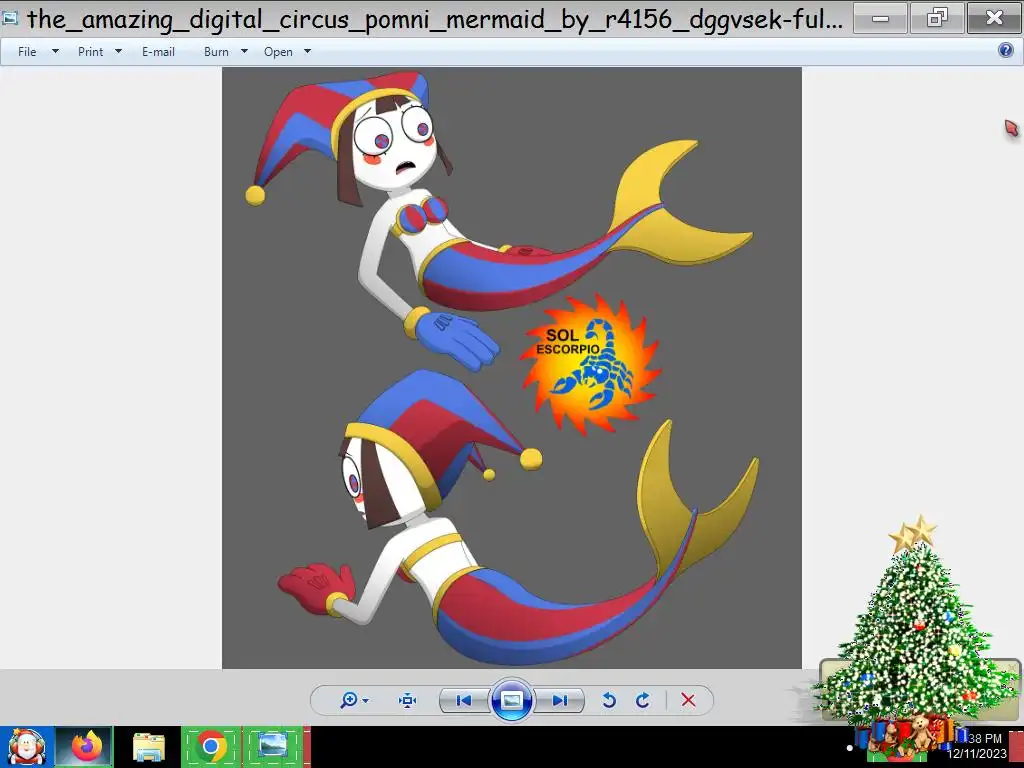1024x768 pixels.
Task: Click the Santa Start button
Action: tap(26, 746)
